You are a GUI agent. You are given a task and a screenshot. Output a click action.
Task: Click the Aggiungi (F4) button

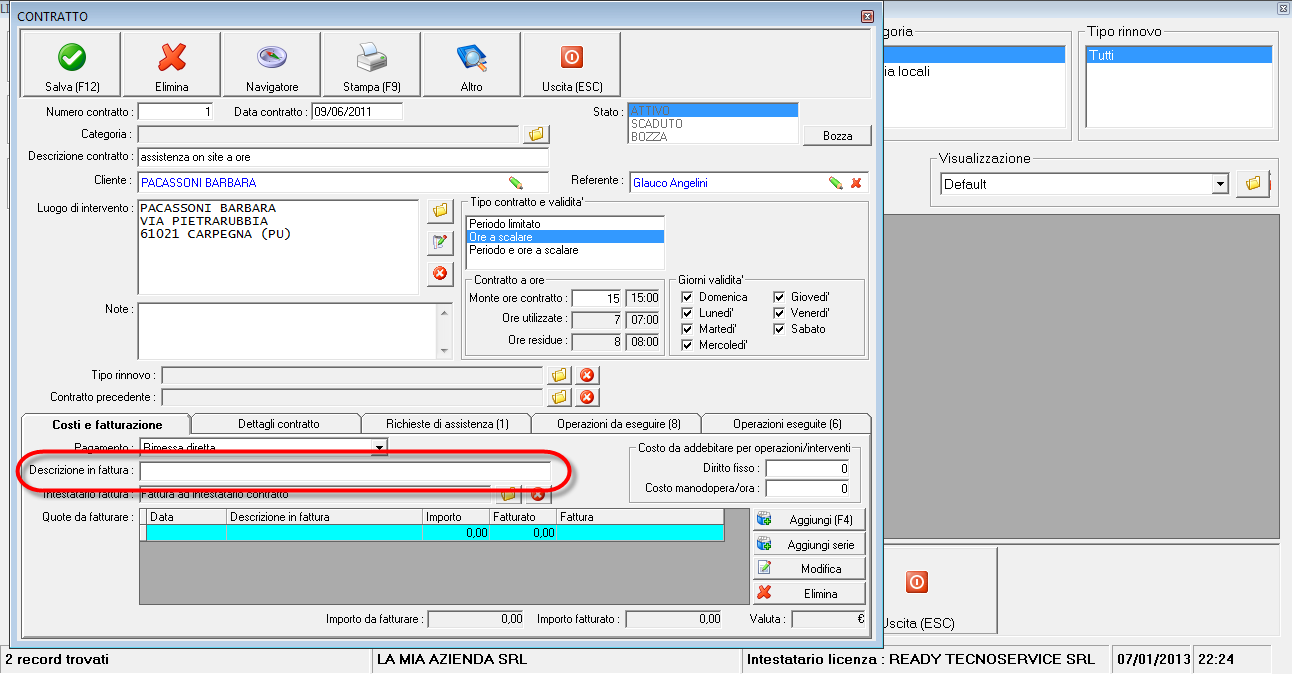809,520
